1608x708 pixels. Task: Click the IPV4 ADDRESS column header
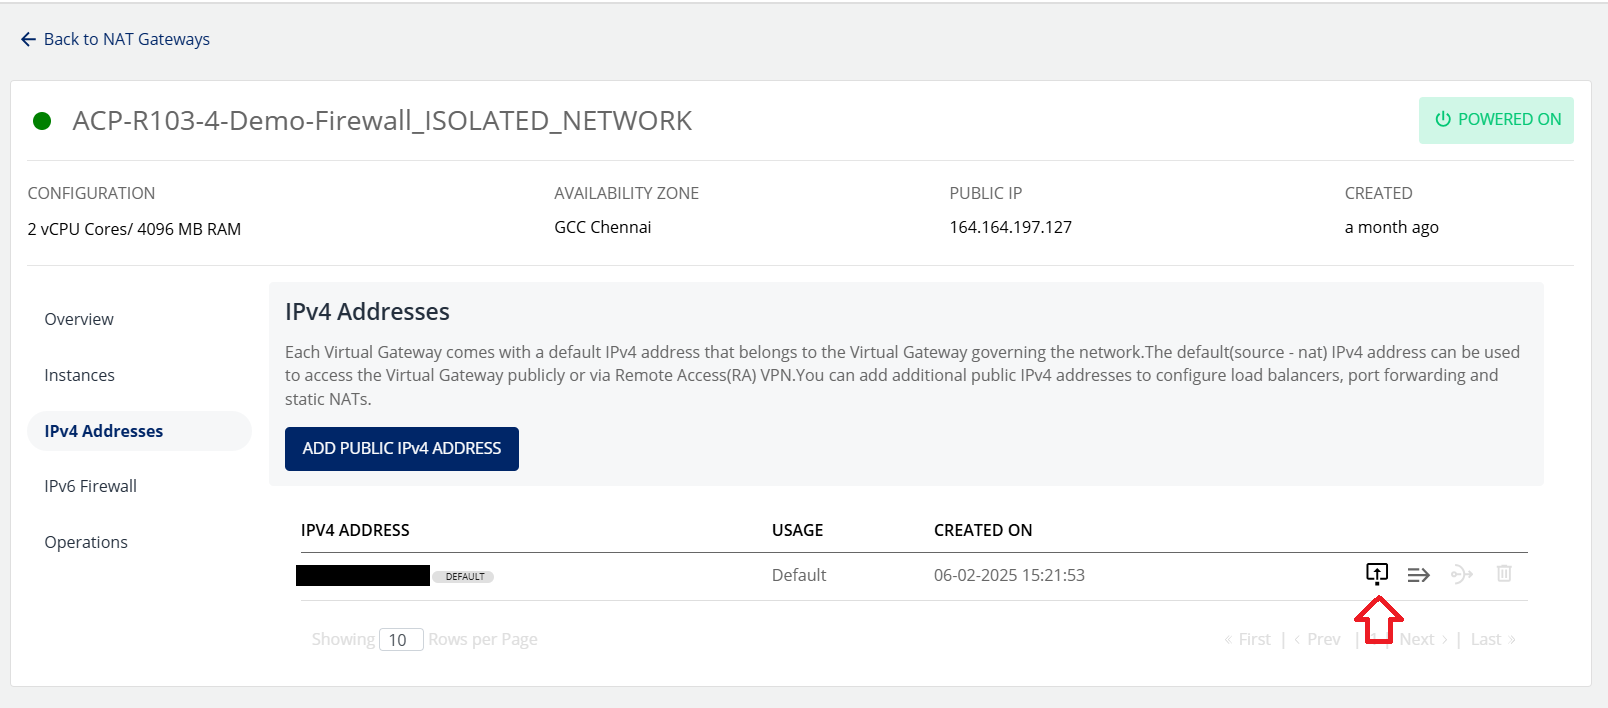point(355,530)
